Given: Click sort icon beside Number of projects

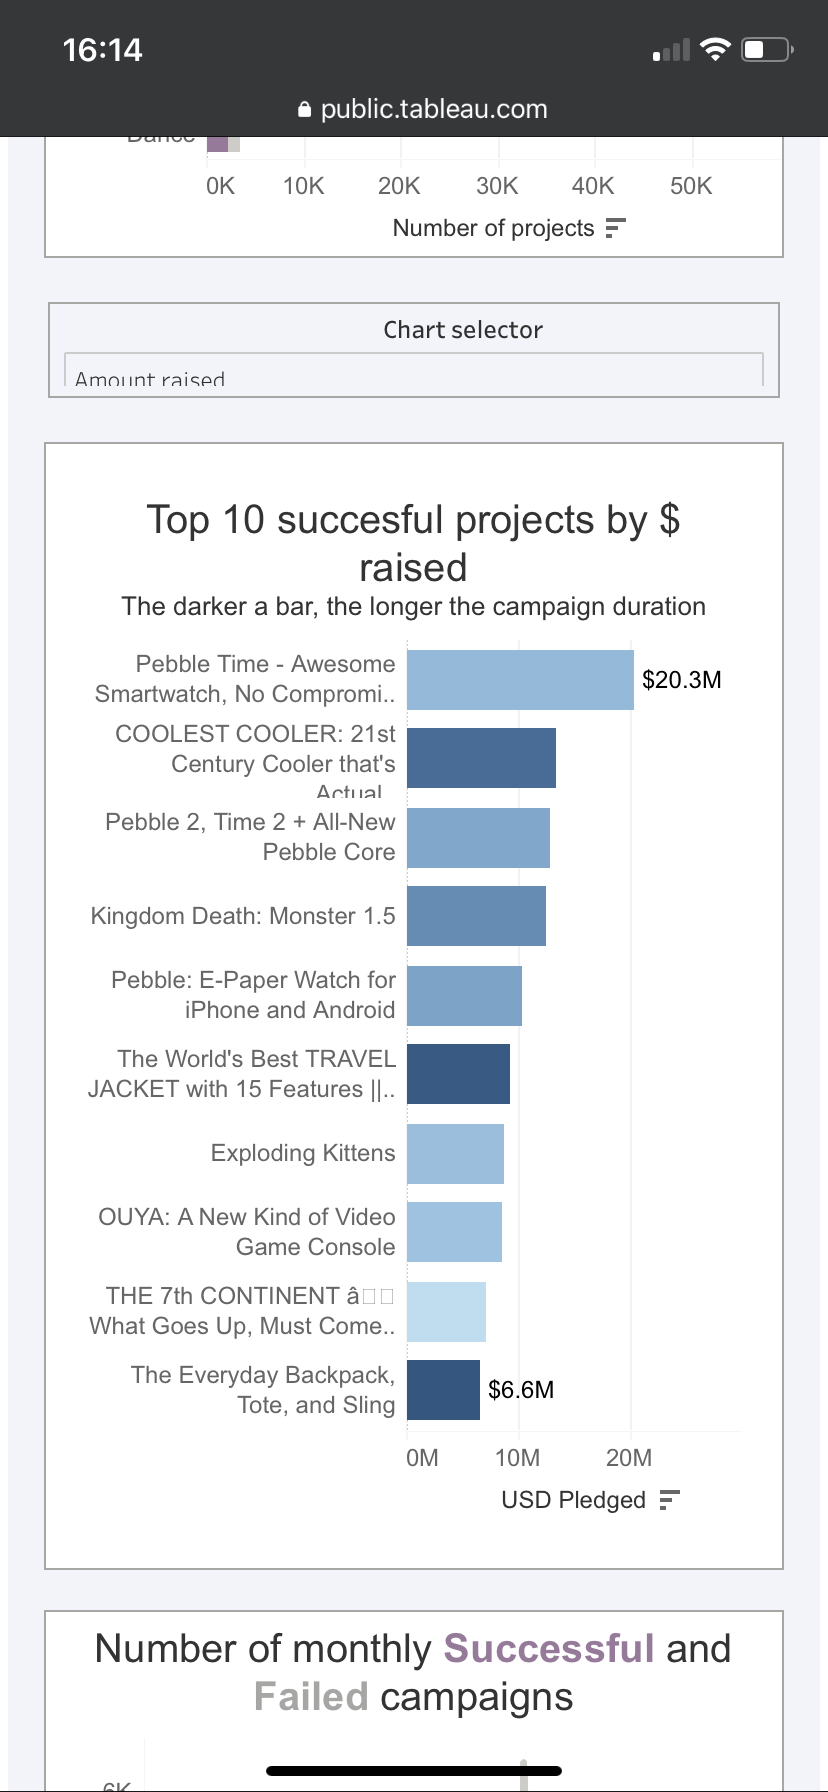Looking at the screenshot, I should (x=616, y=228).
